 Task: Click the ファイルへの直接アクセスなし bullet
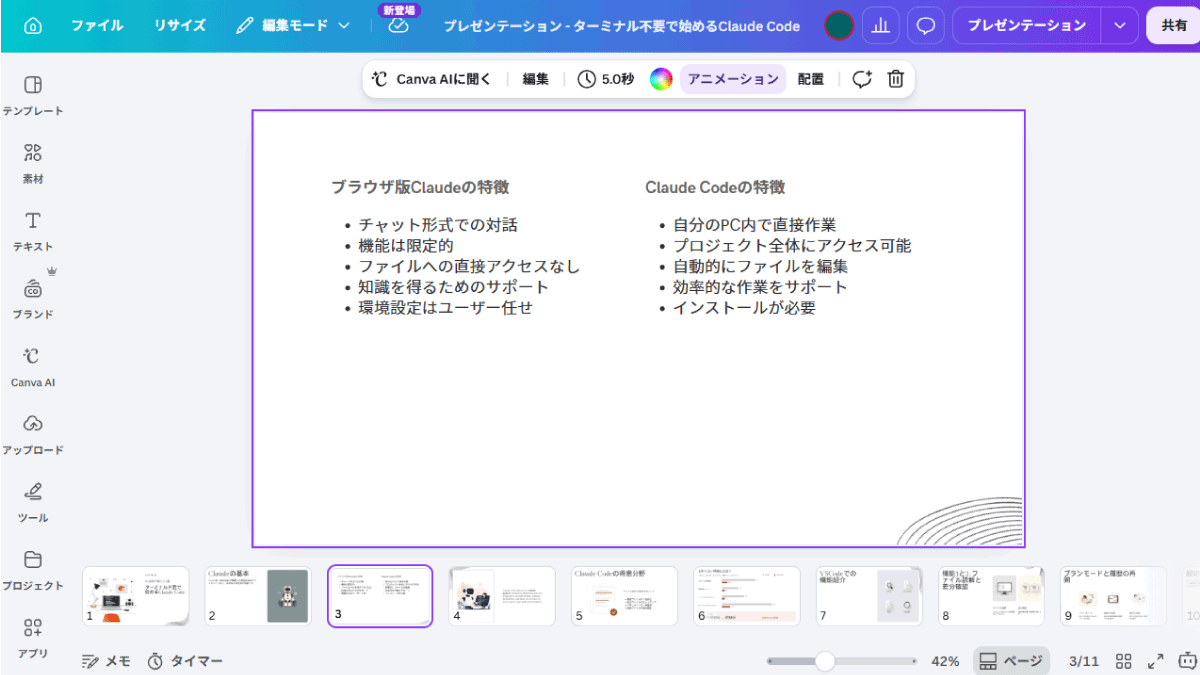(x=469, y=267)
